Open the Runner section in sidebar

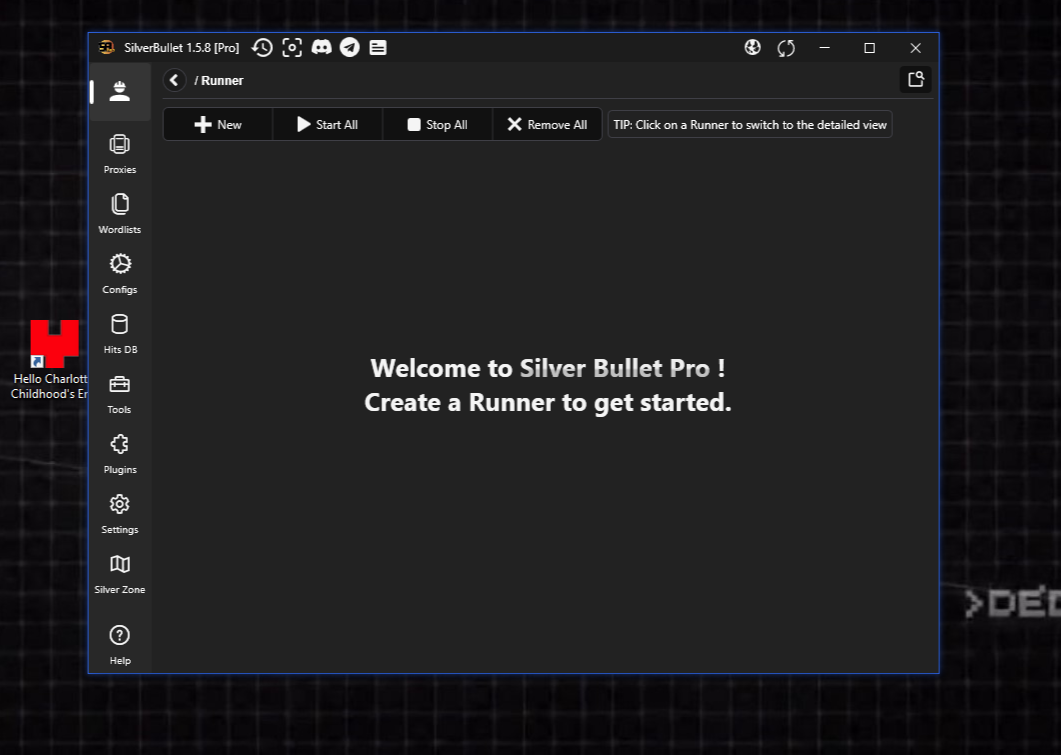(x=120, y=91)
